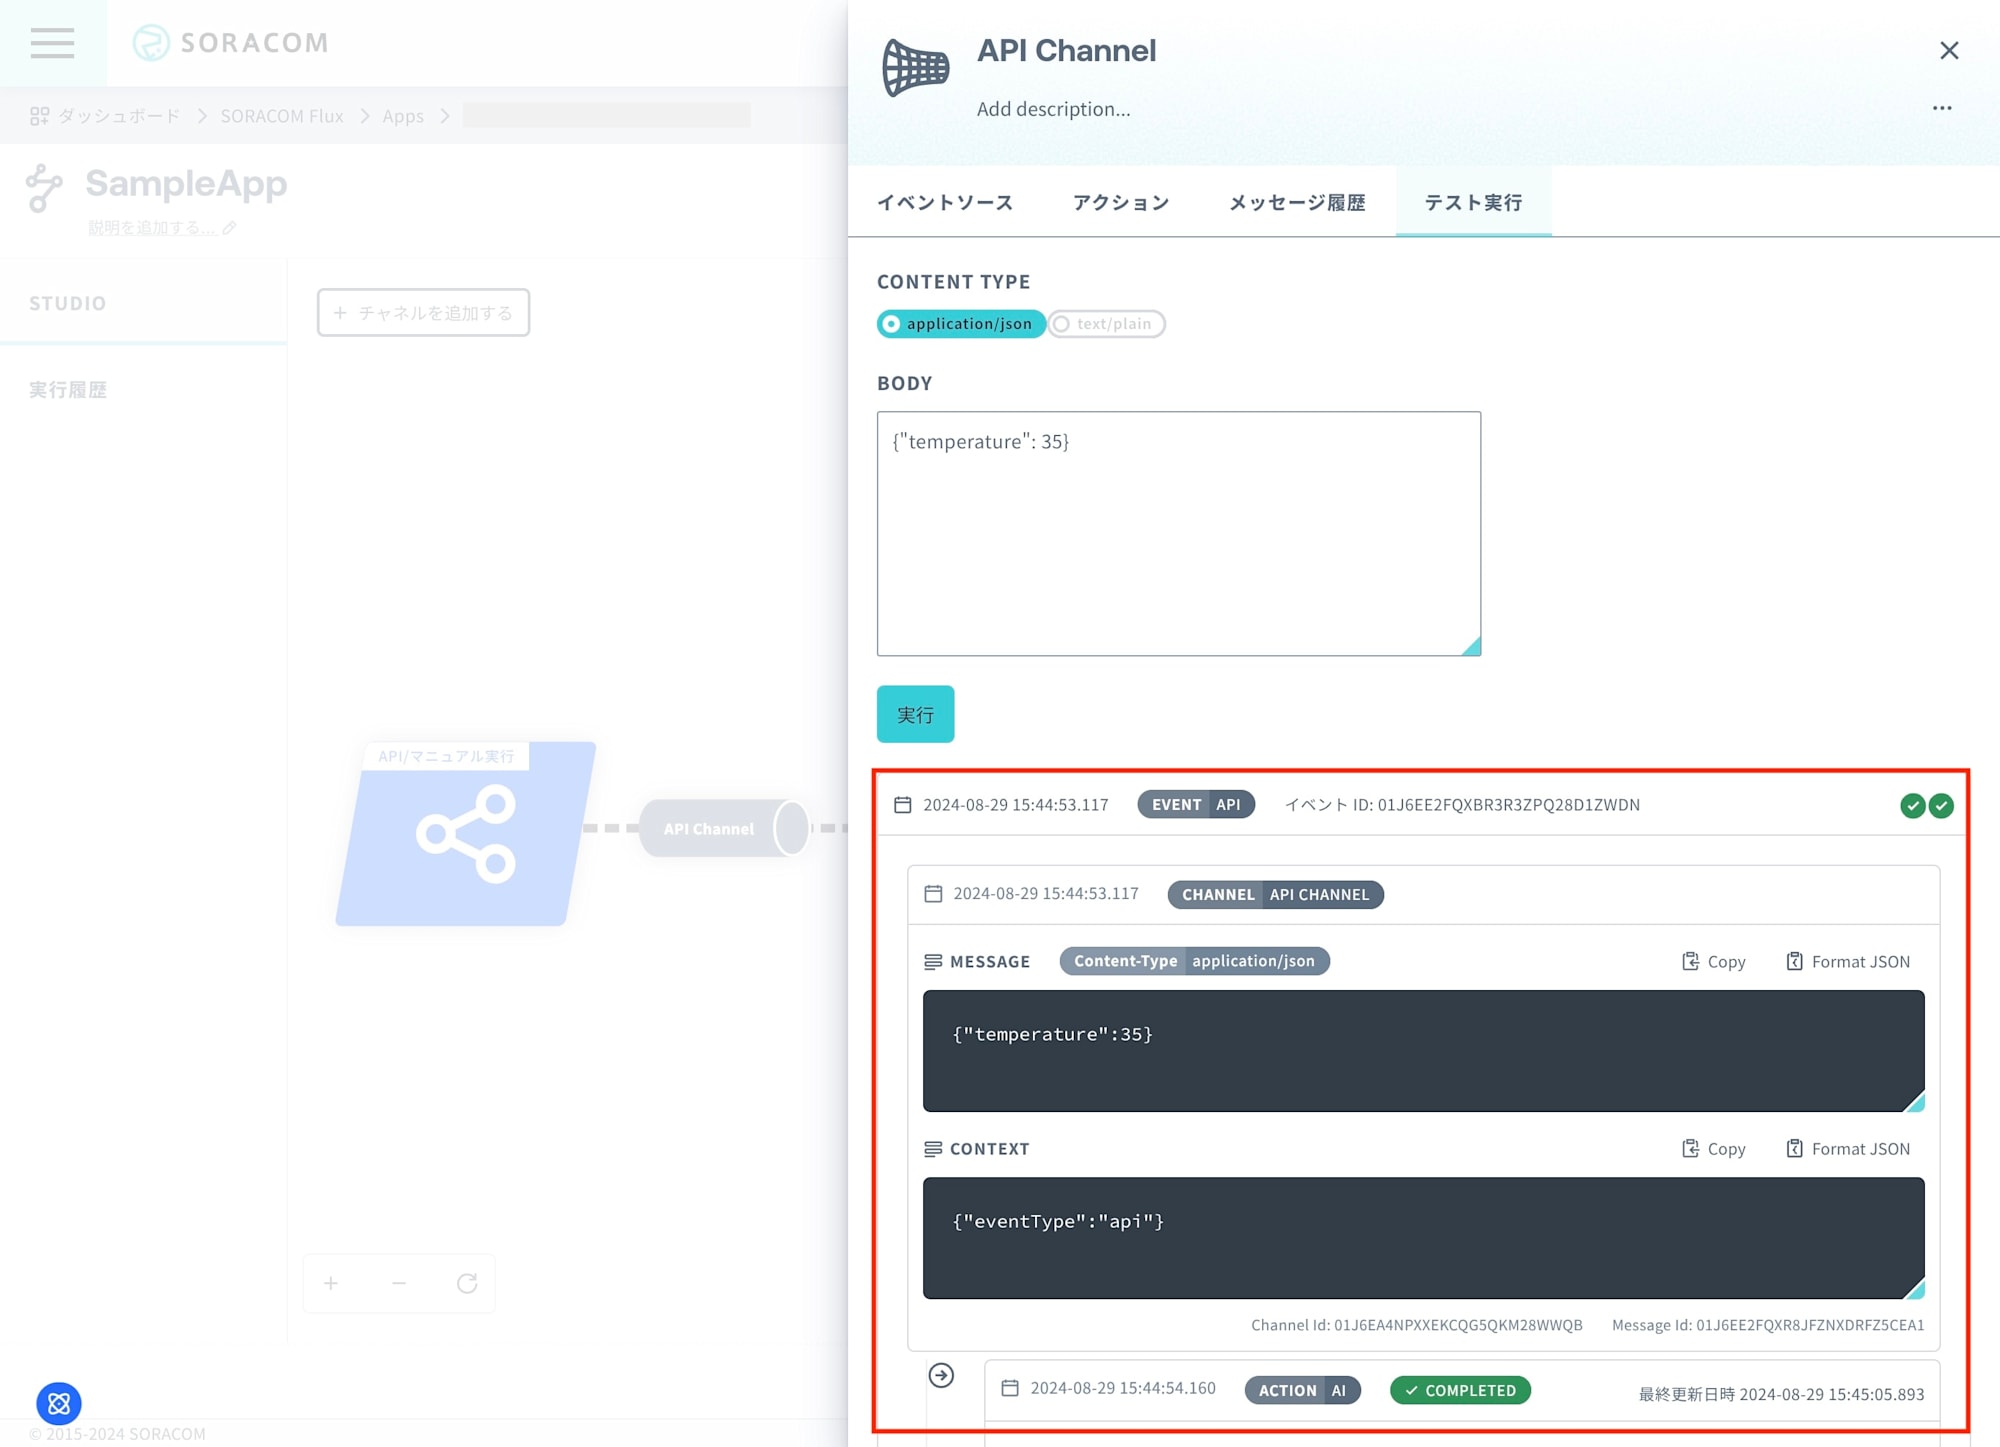Reset canvas view with refresh icon
Viewport: 2000px width, 1447px height.
coord(467,1283)
